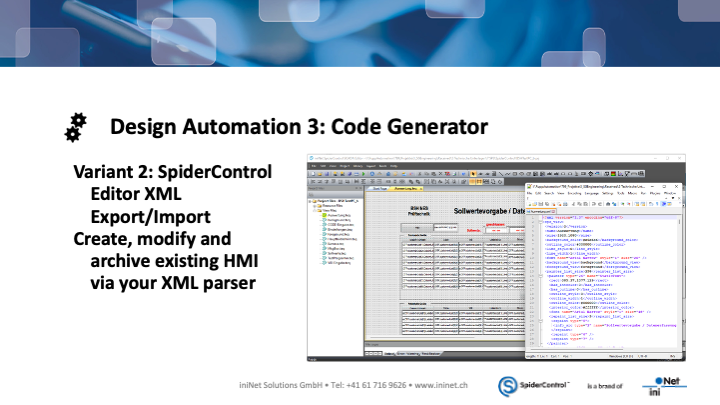Open Notepad++ Encoding menu
Image resolution: width=720 pixels, height=405 pixels.
pos(574,193)
